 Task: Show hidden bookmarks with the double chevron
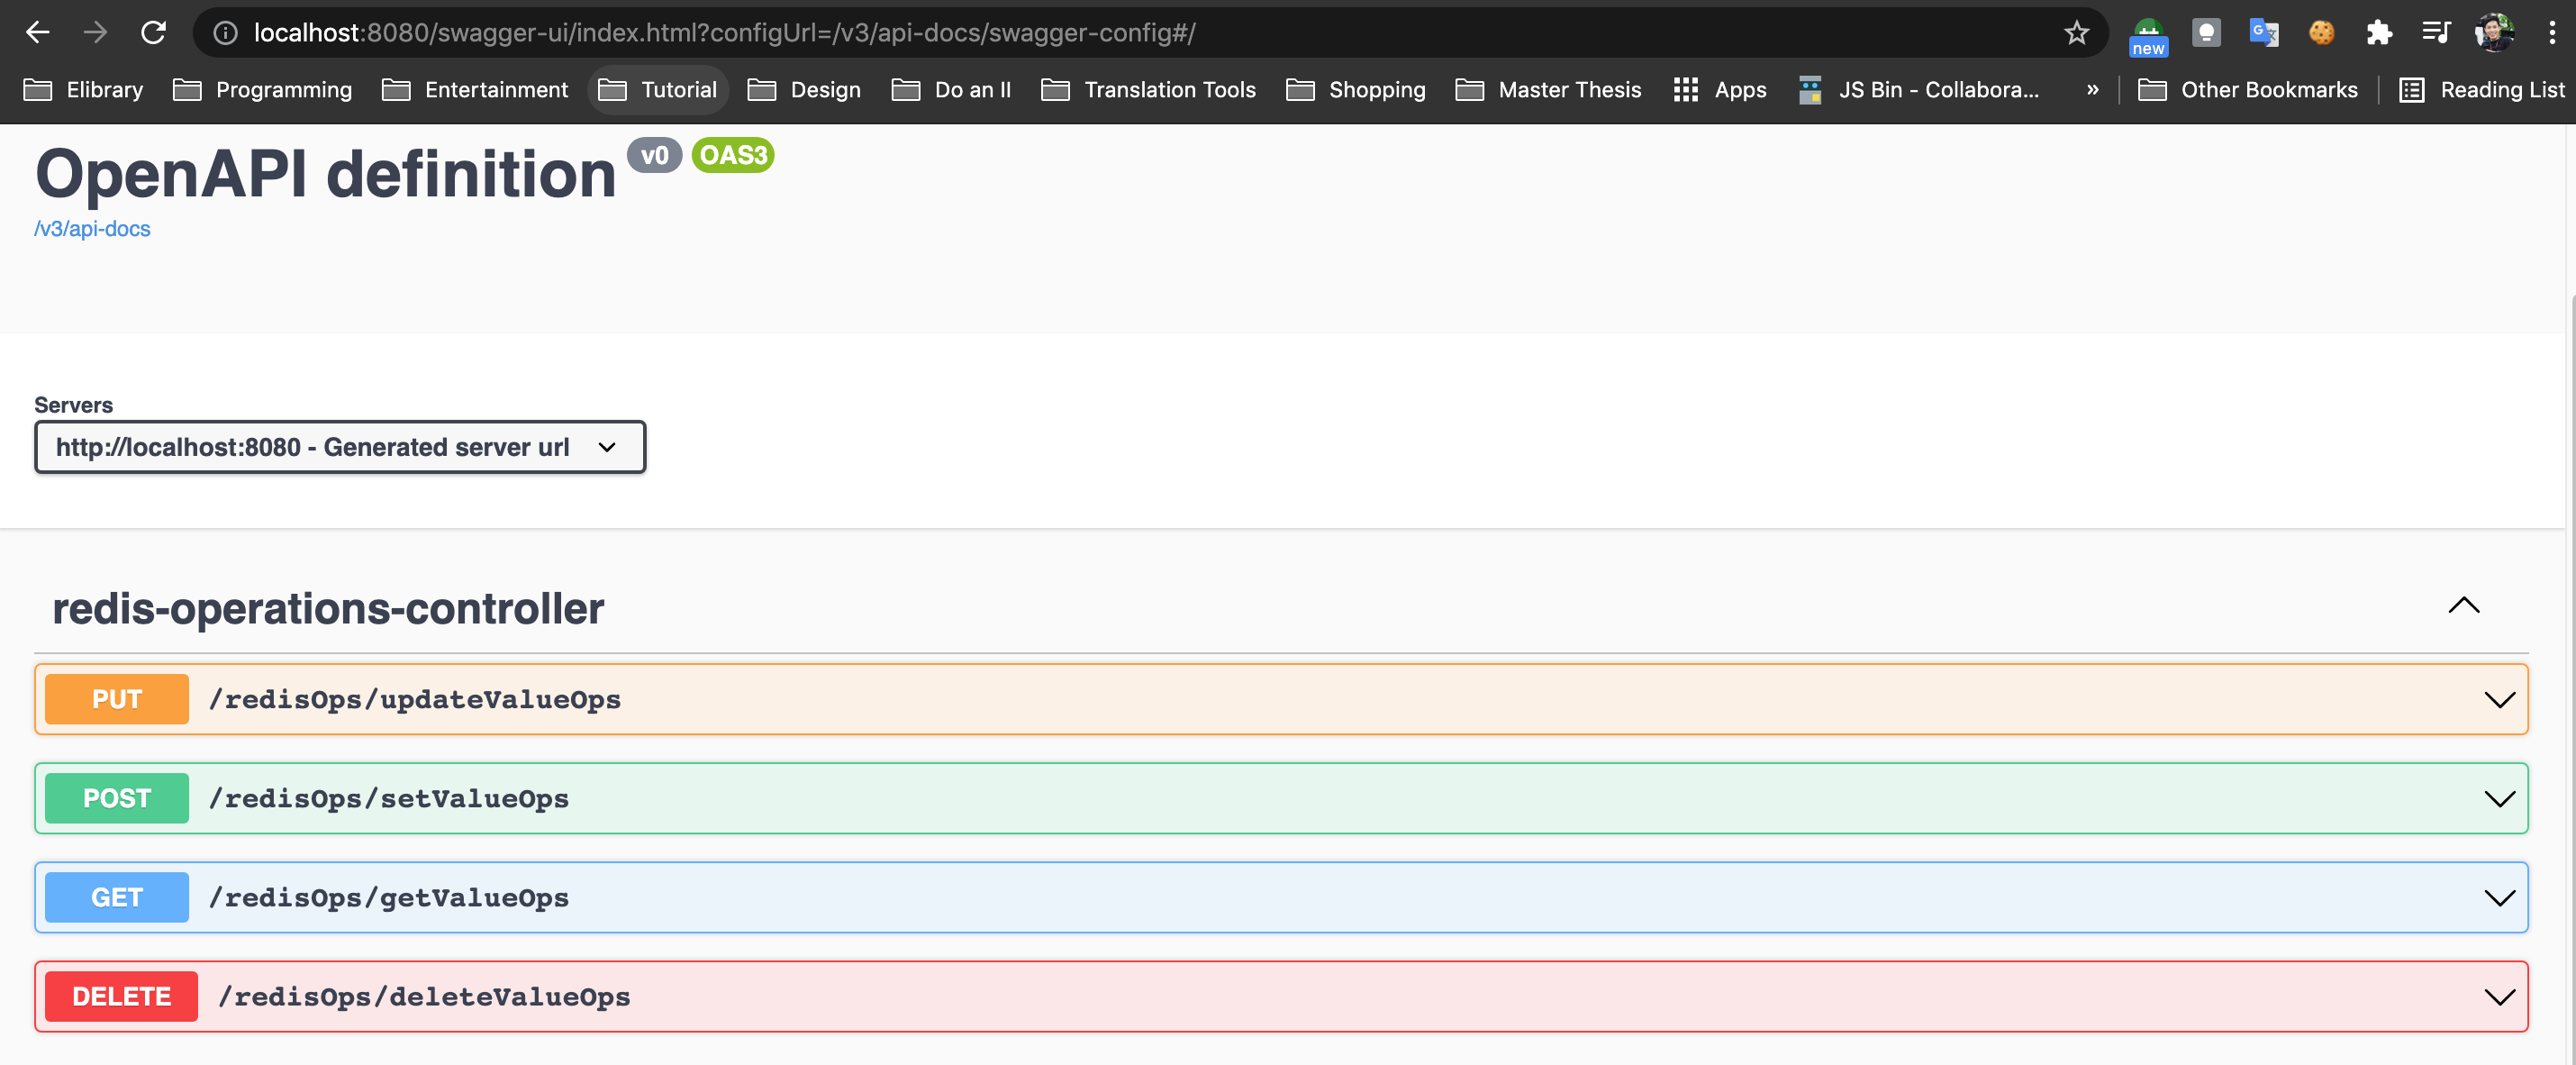pos(2092,90)
